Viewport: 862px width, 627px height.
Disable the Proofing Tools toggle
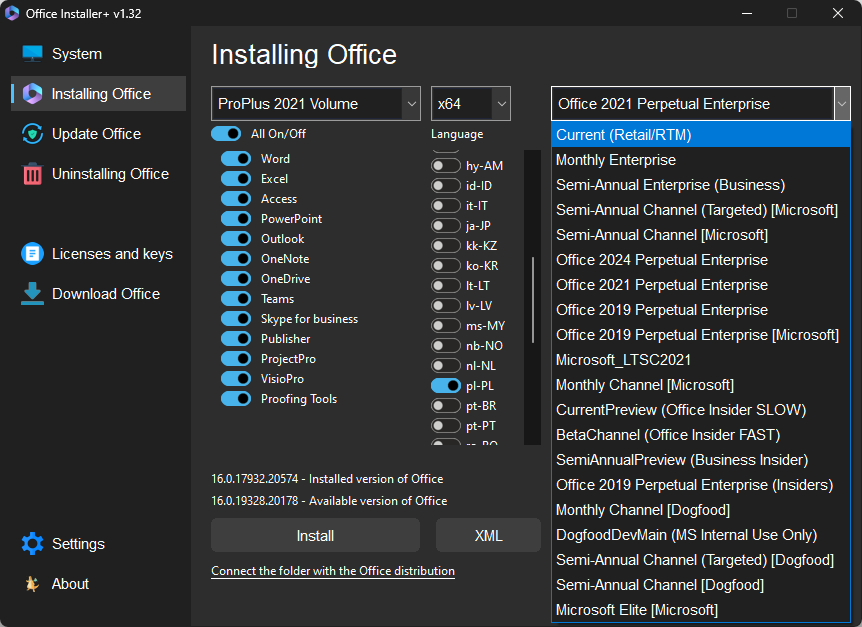tap(236, 398)
